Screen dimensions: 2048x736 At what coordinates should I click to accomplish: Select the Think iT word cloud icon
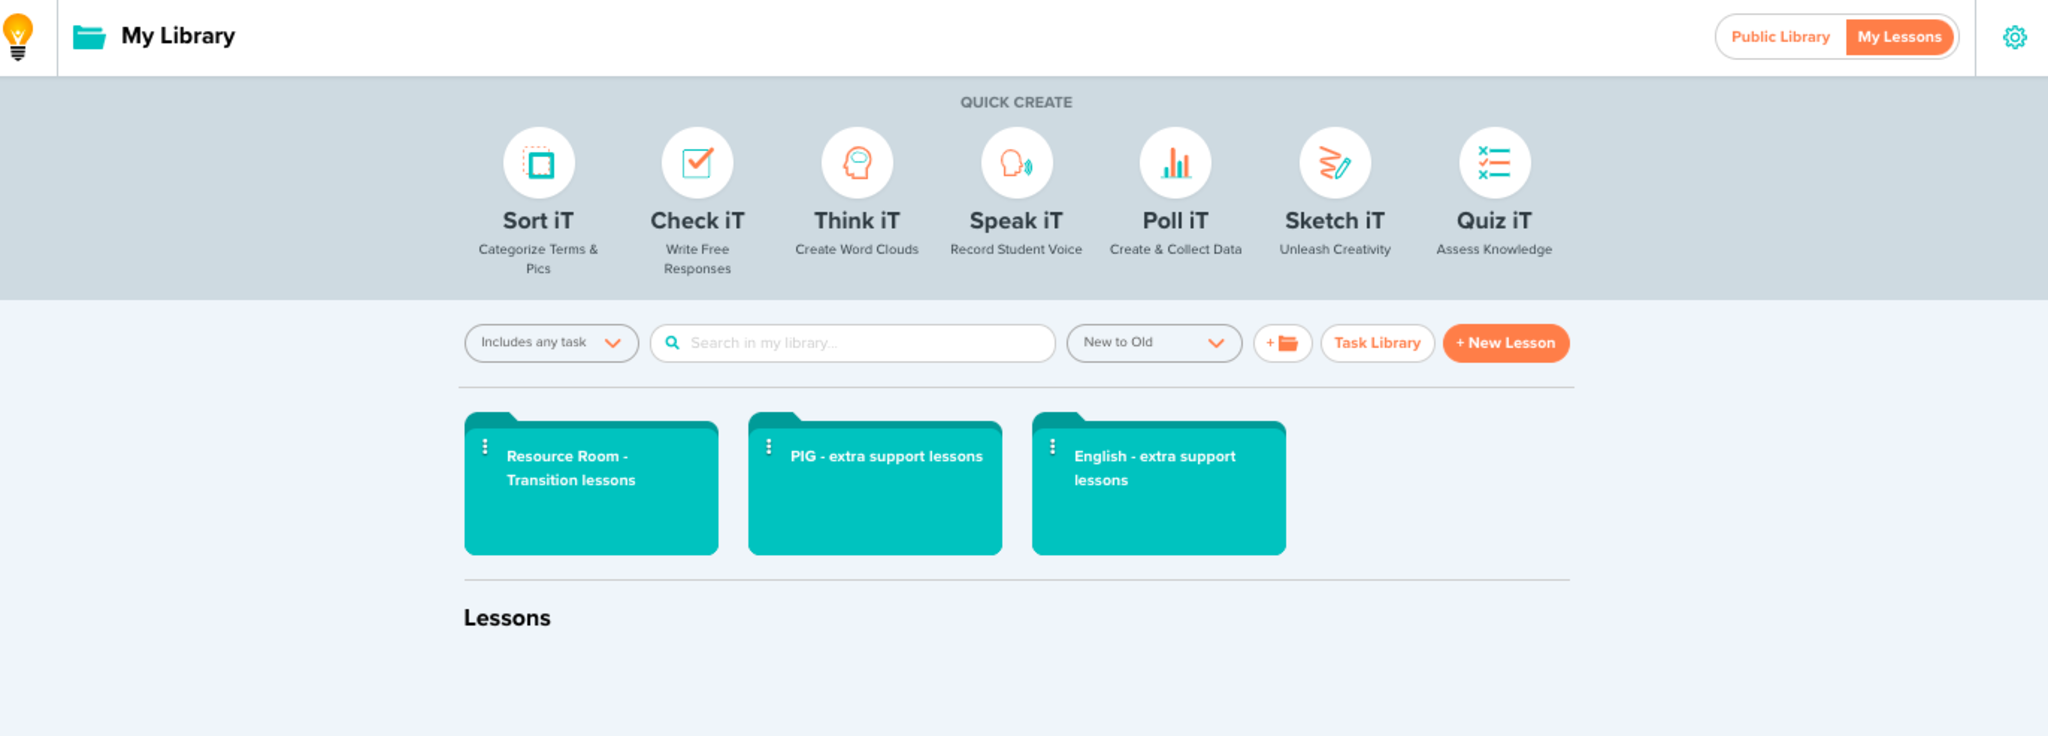(857, 163)
